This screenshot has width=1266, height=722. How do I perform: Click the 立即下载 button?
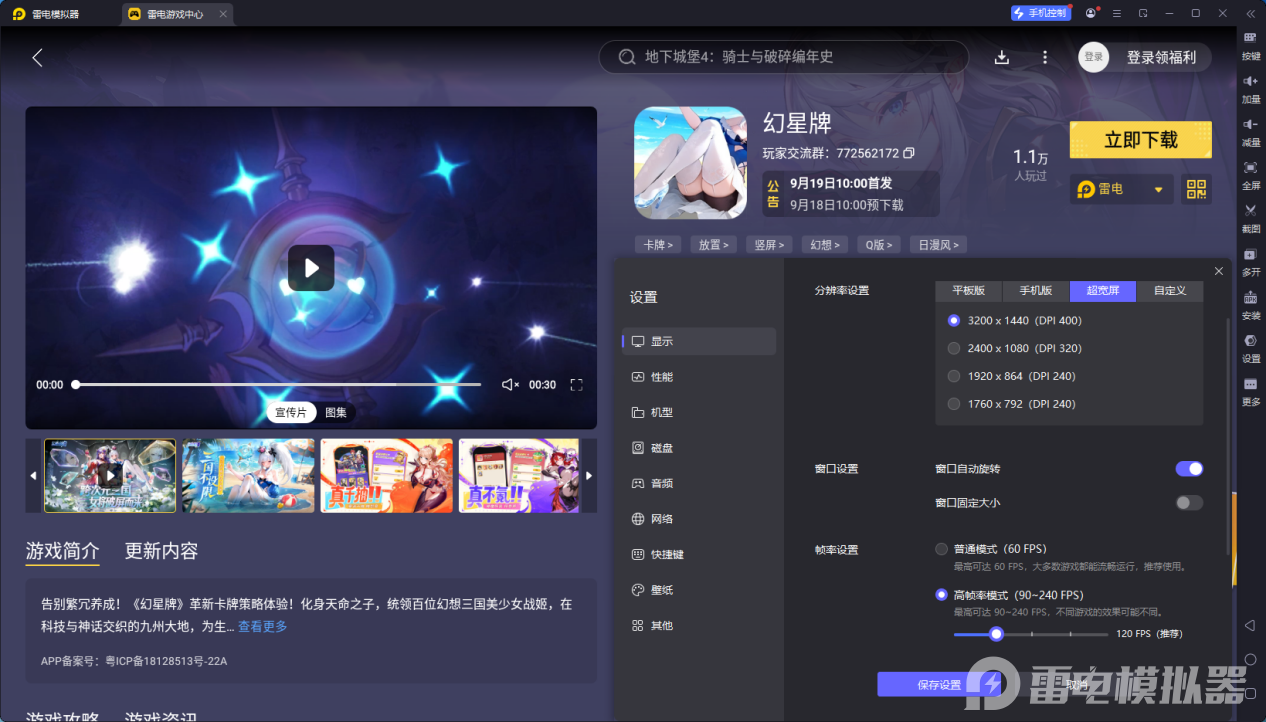[1141, 140]
